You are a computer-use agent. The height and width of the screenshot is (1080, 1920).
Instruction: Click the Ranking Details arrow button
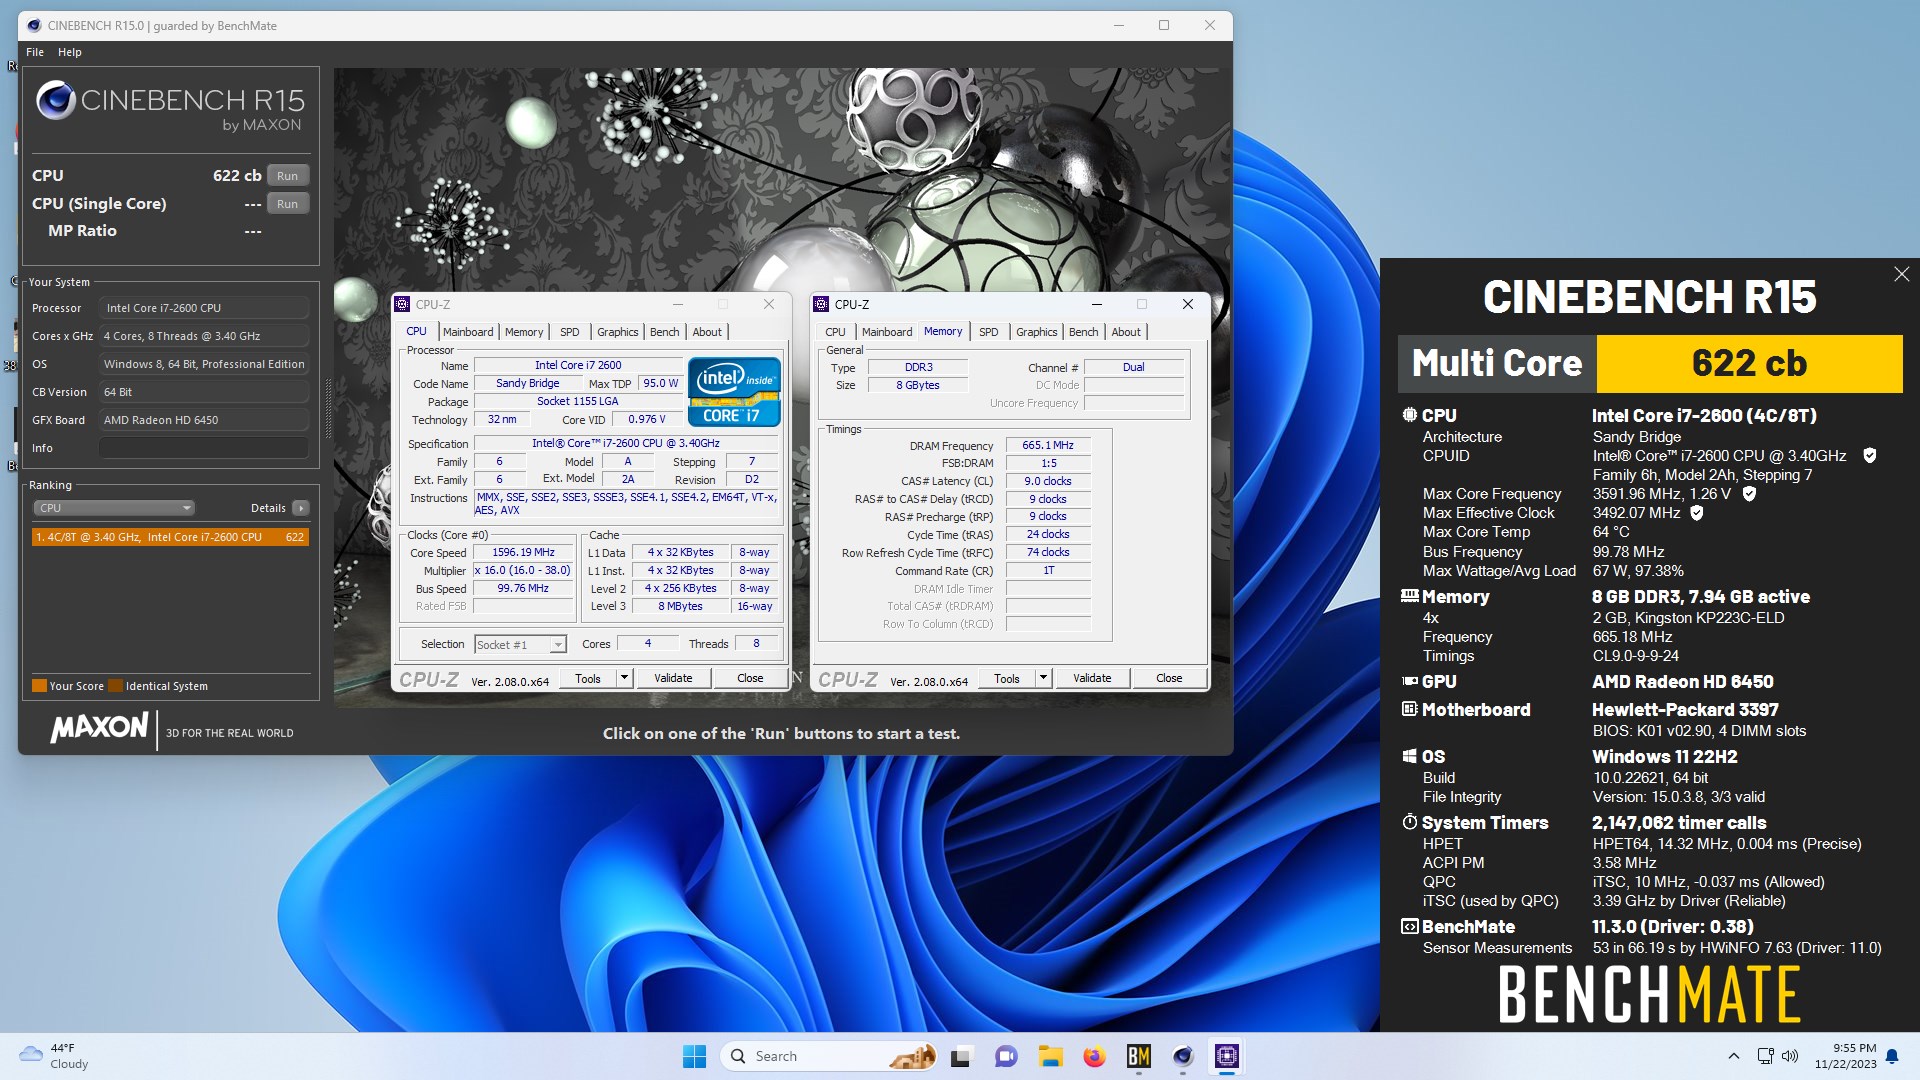pos(300,508)
